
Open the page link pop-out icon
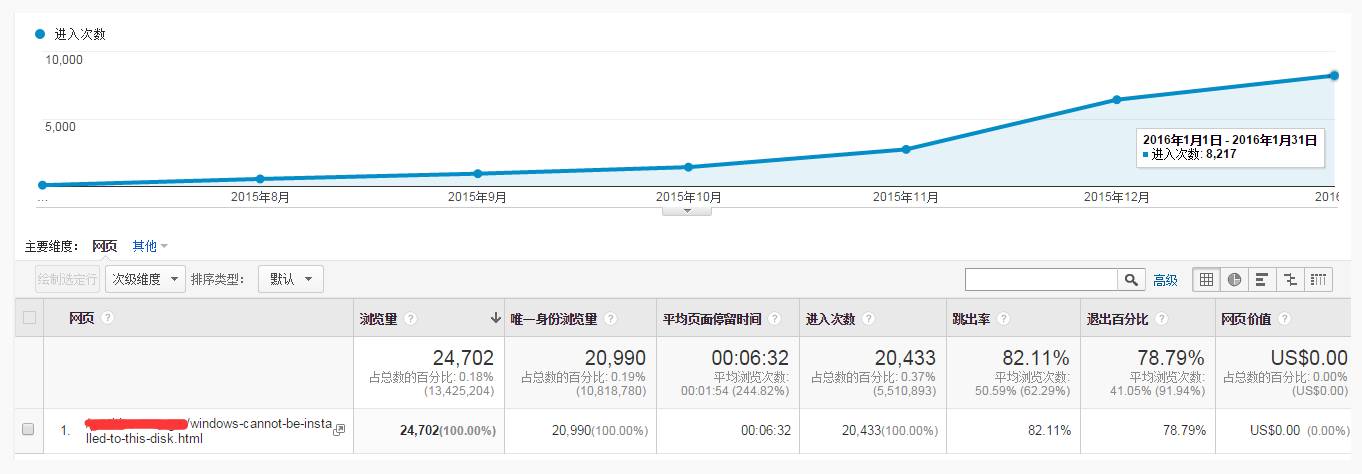tap(339, 429)
